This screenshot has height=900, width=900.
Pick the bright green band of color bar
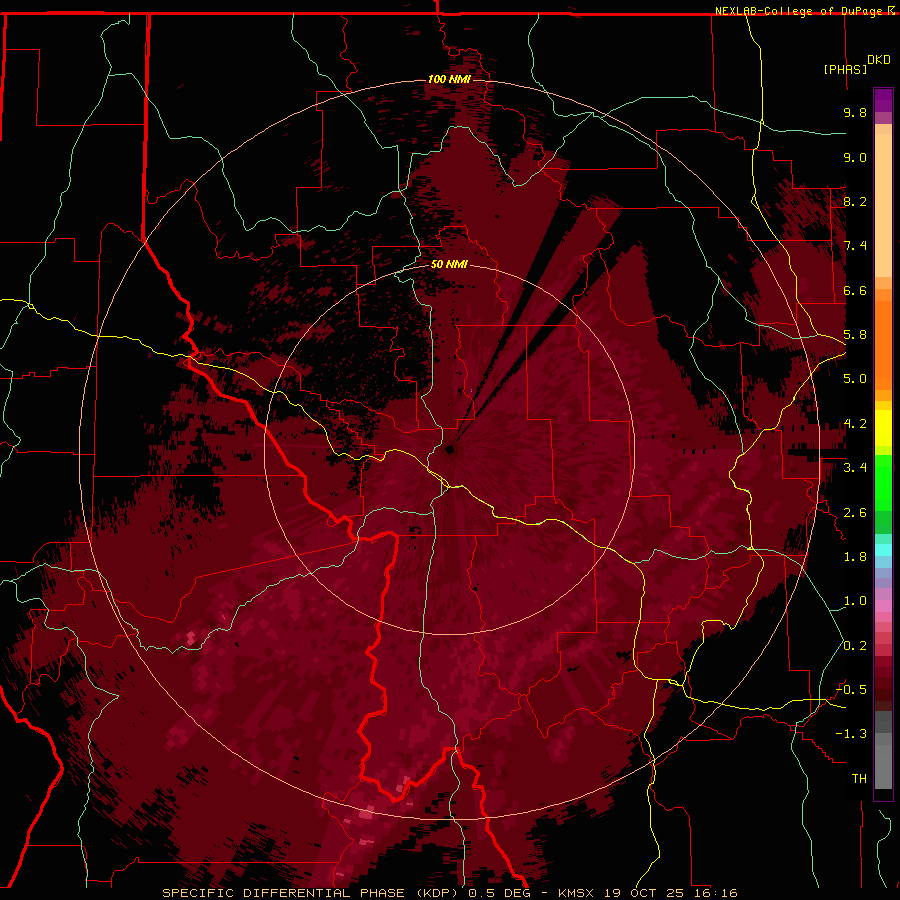883,483
